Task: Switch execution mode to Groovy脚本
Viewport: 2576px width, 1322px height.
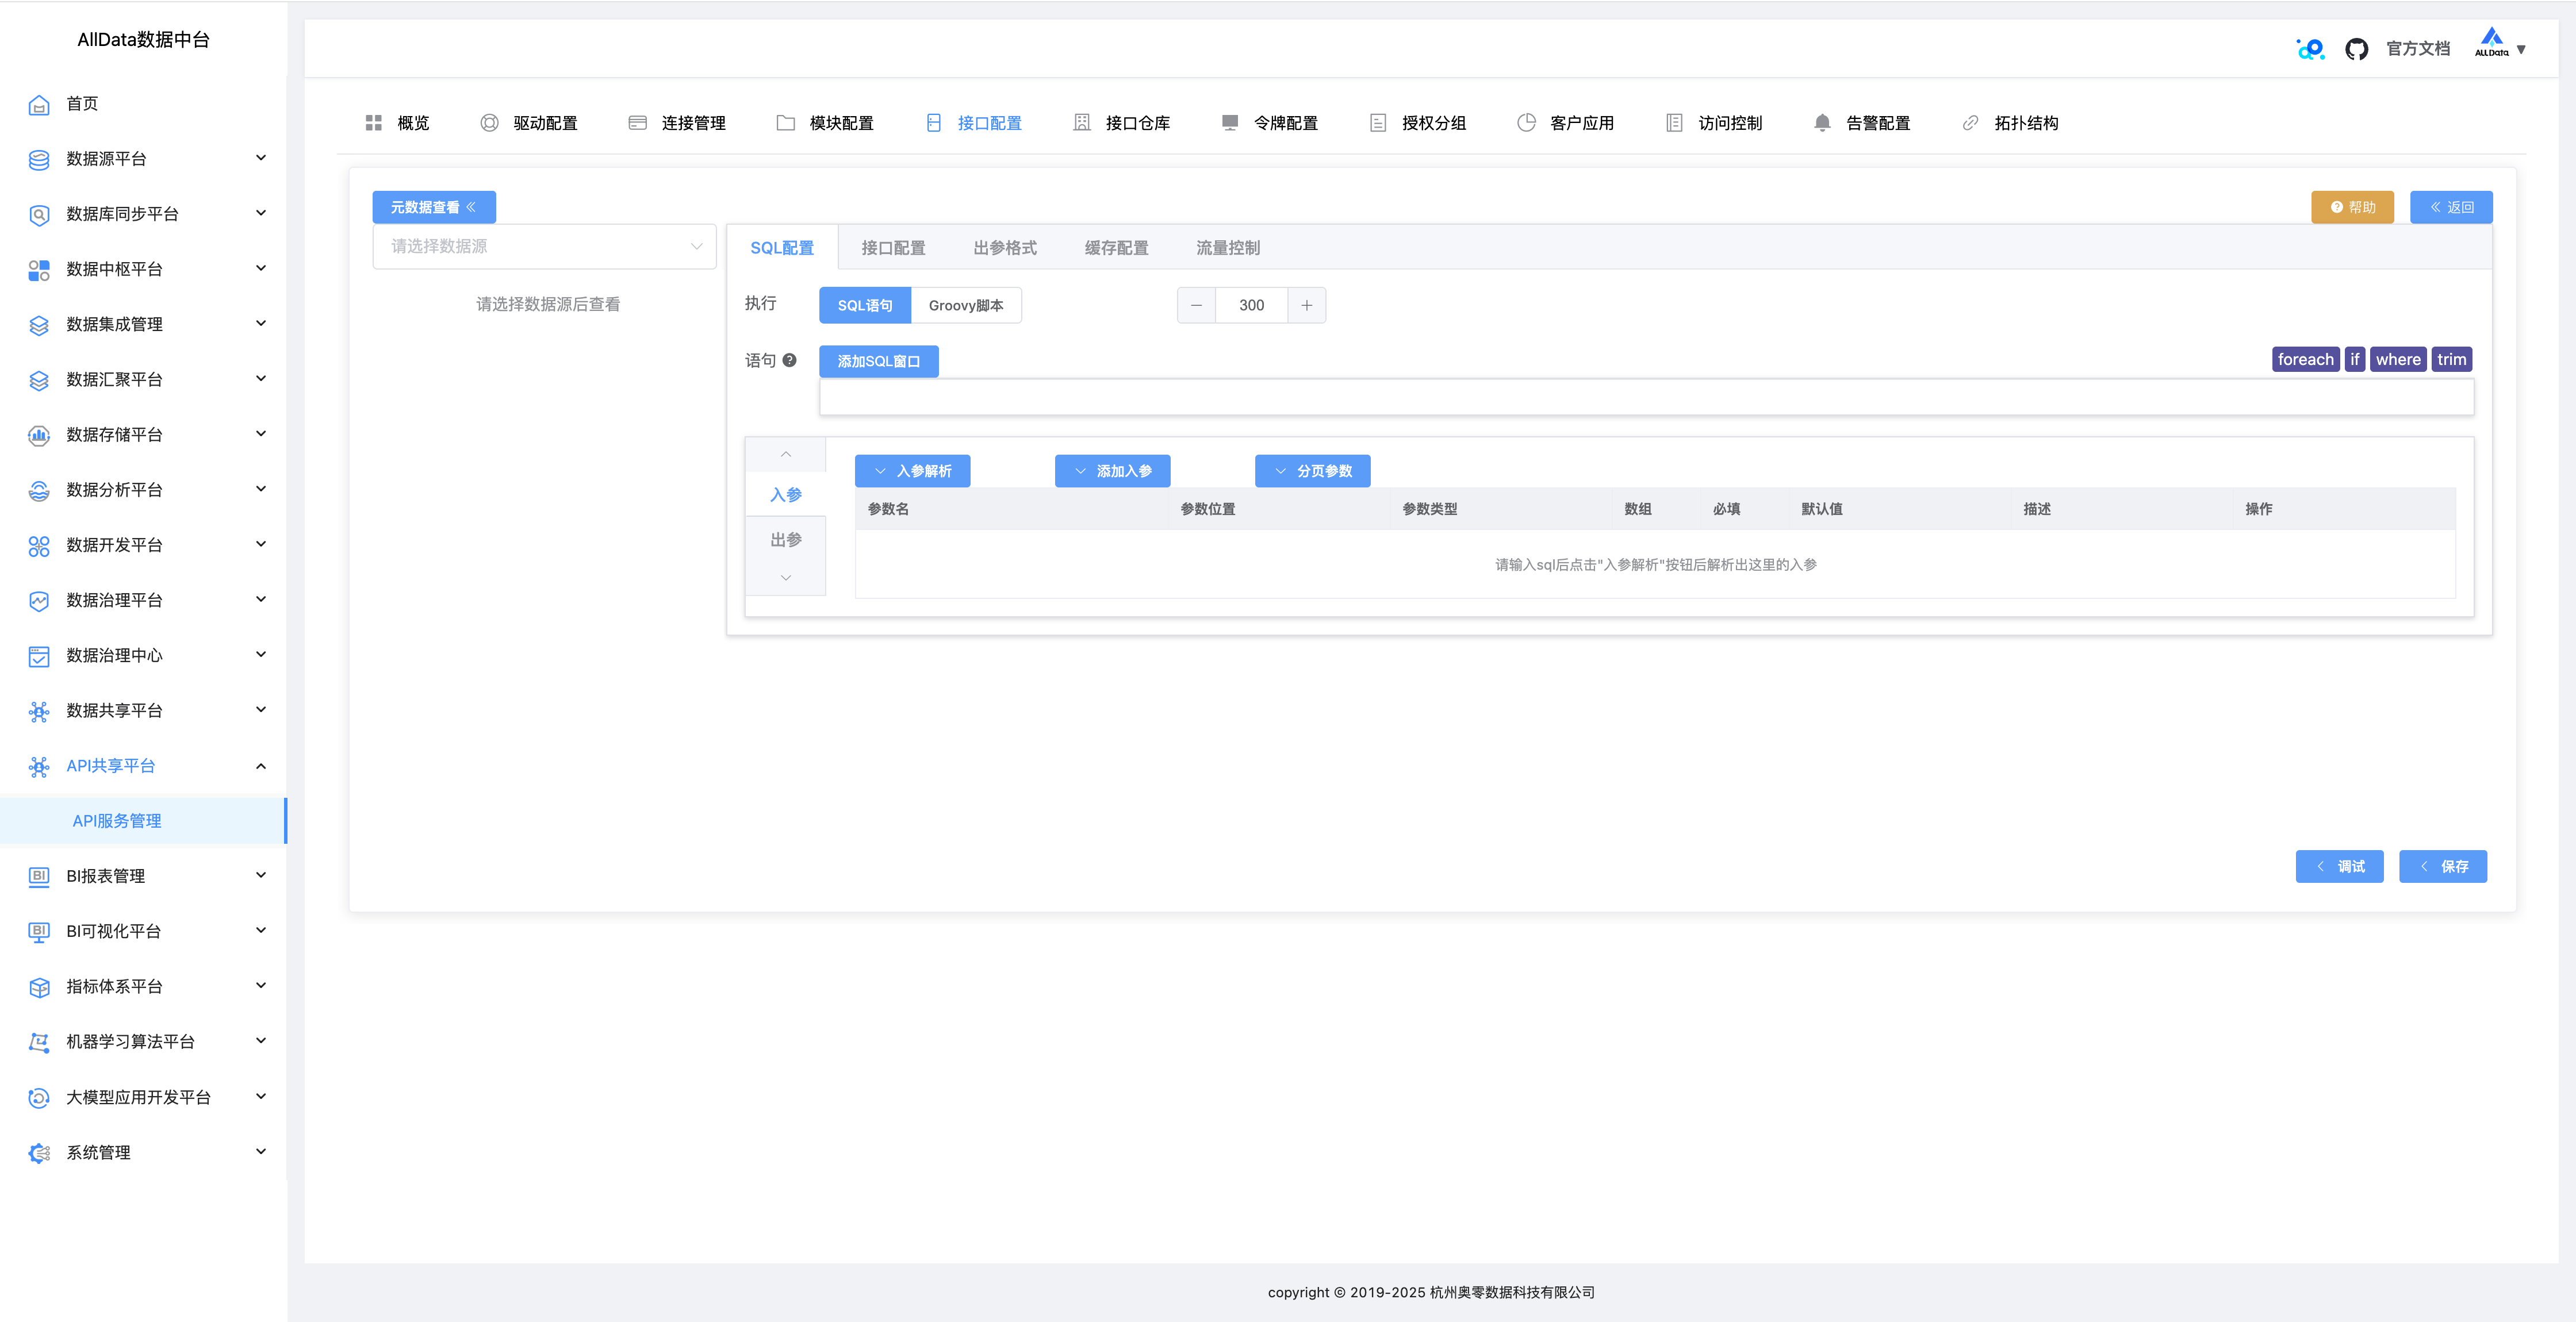Action: click(x=966, y=305)
